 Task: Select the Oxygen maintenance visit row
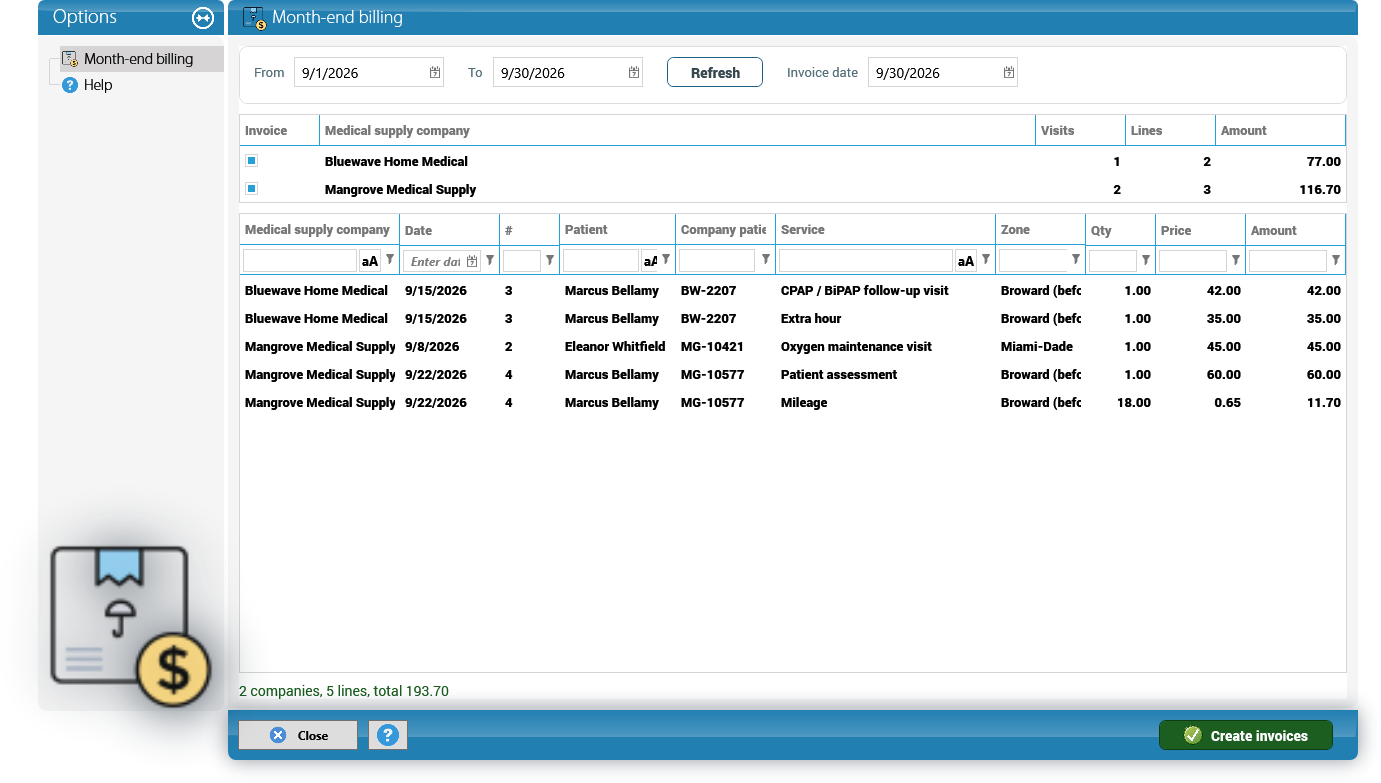[792, 346]
